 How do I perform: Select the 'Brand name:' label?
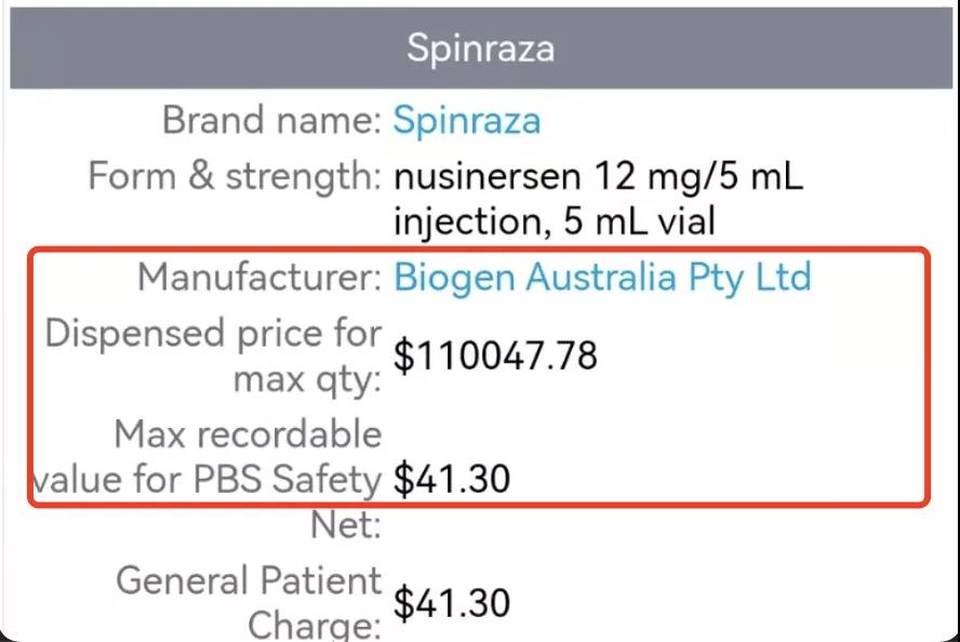click(272, 119)
